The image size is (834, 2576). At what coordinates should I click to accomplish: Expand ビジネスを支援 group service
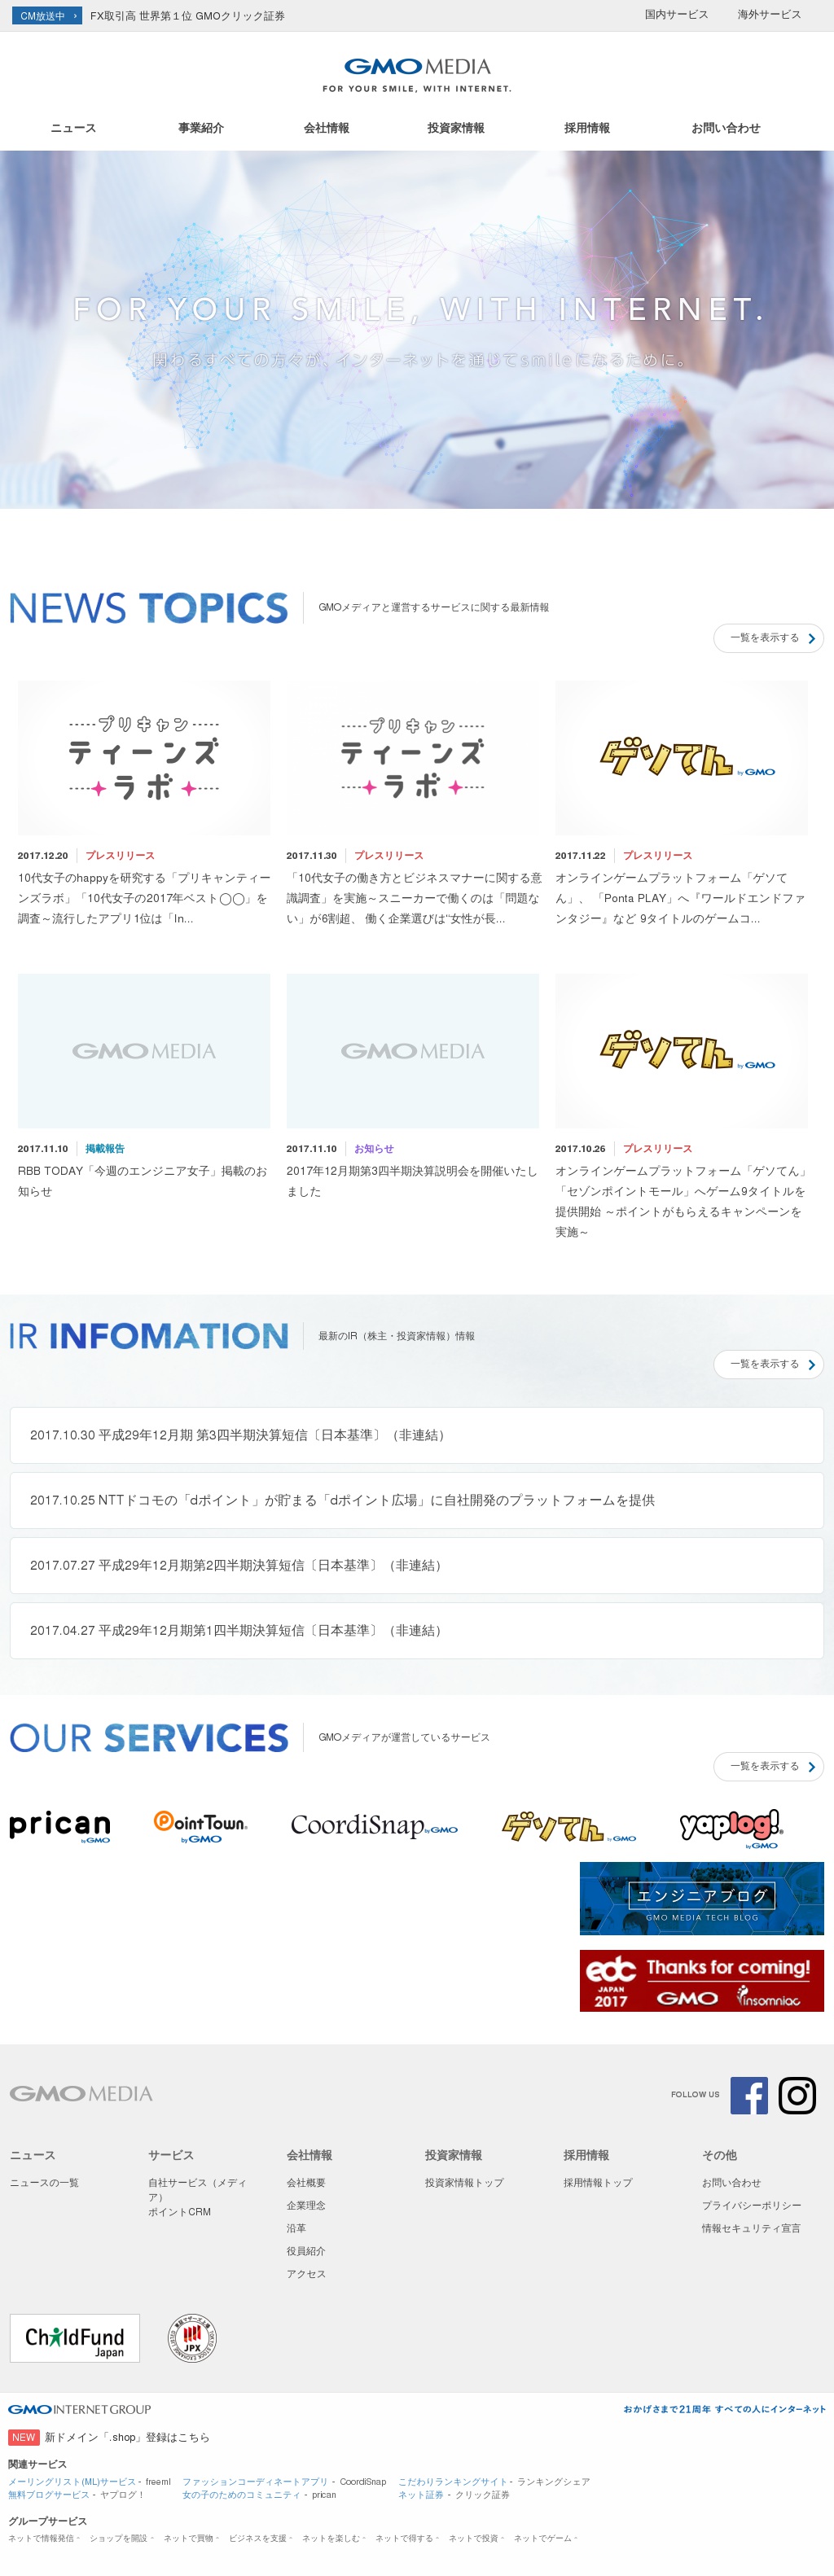pyautogui.click(x=261, y=2538)
